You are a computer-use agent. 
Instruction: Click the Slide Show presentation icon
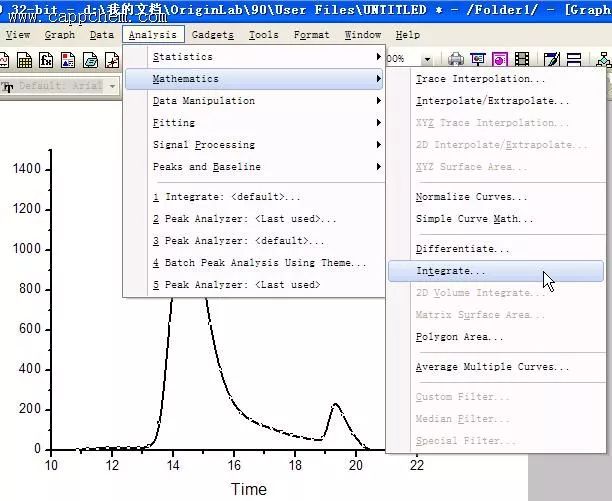pyautogui.click(x=478, y=59)
